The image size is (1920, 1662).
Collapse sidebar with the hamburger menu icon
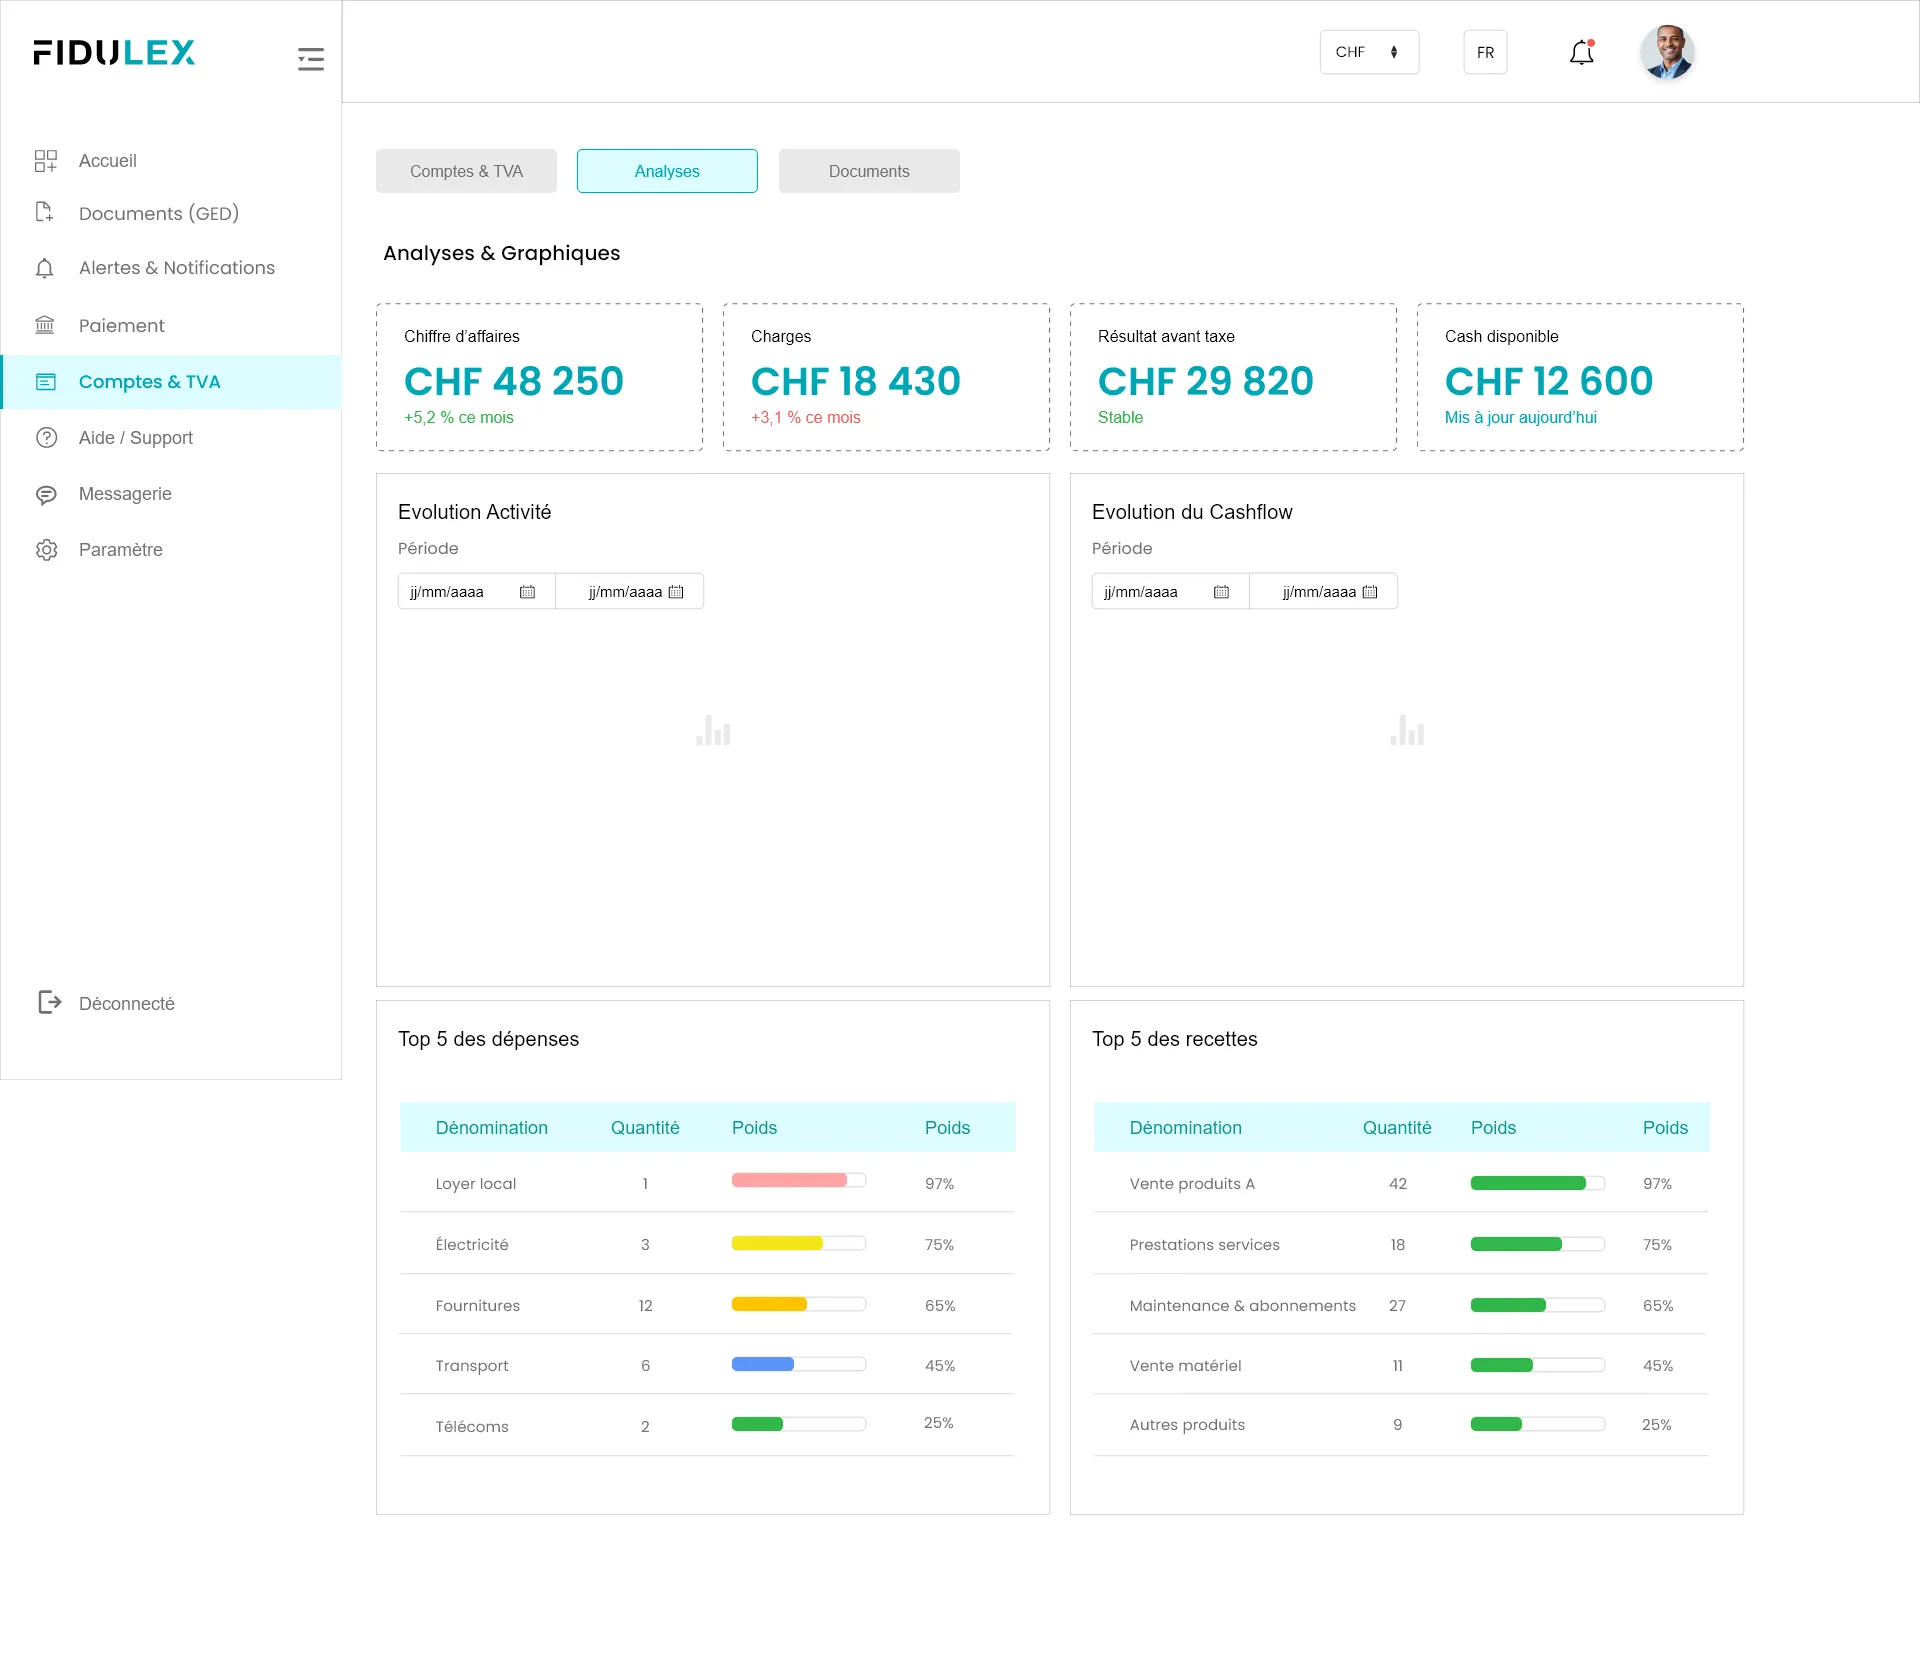311,59
